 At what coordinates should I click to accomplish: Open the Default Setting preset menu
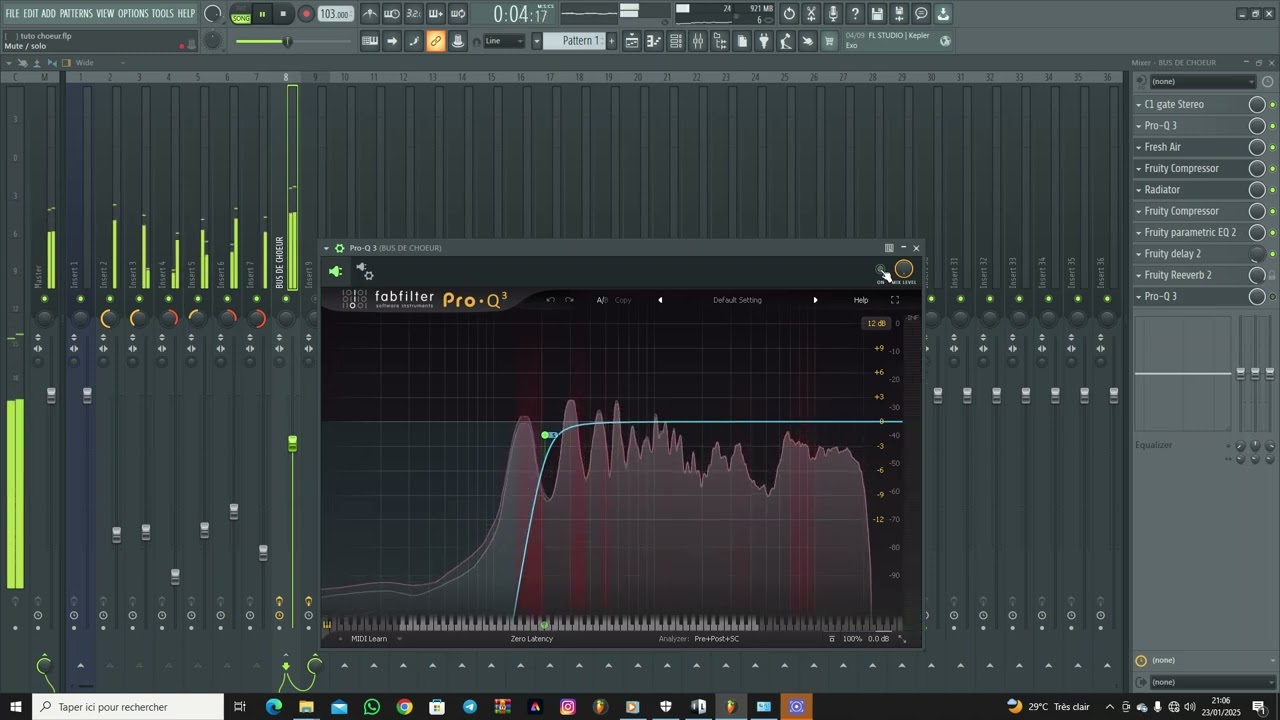coord(737,300)
